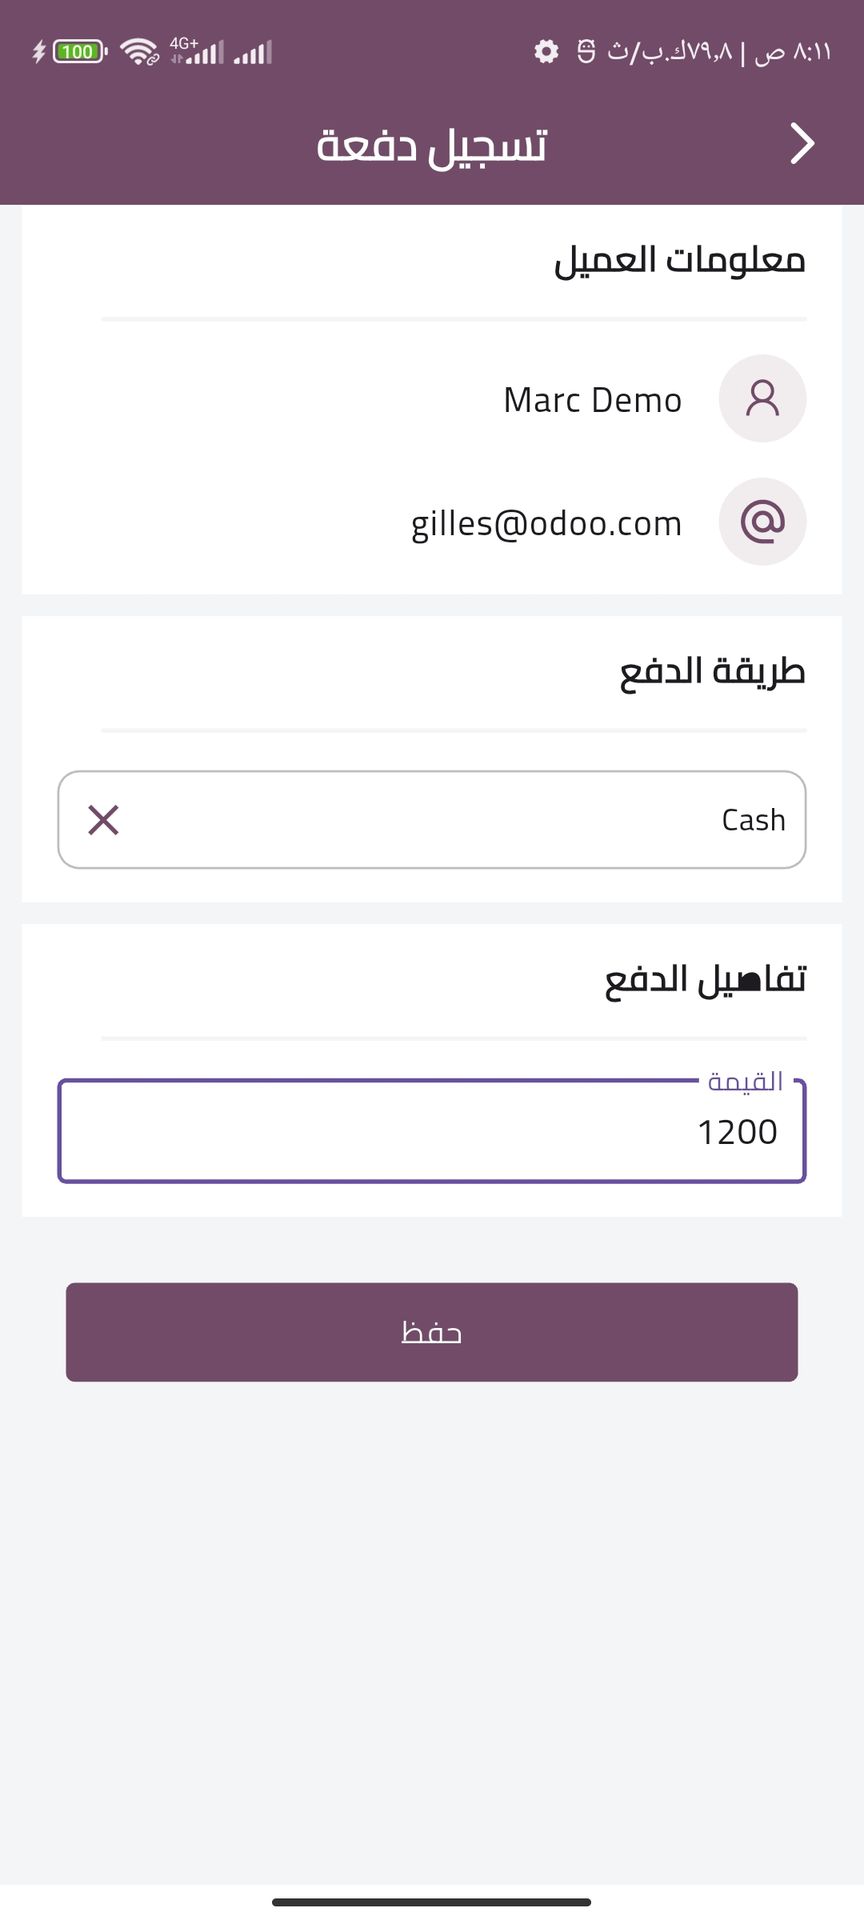Tap the معلومات العميل section header

(x=680, y=260)
